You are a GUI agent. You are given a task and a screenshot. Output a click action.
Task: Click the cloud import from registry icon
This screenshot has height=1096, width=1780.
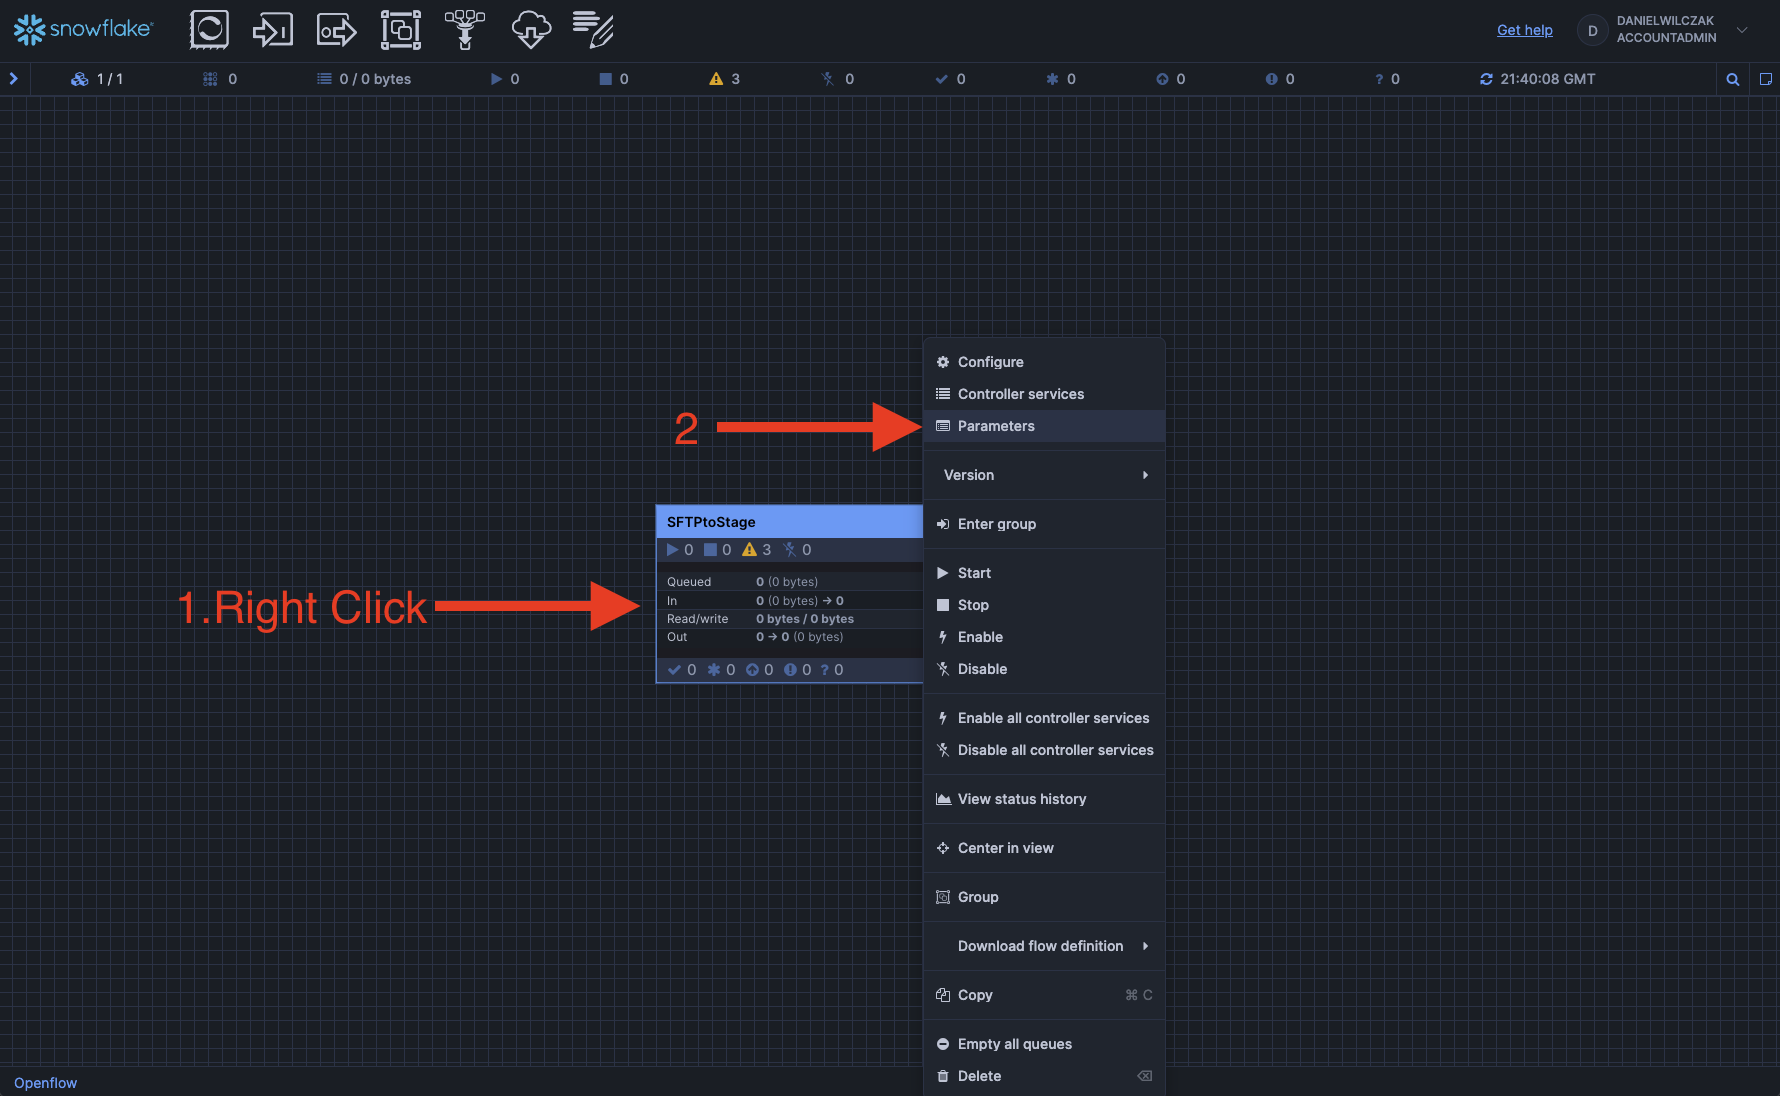tap(531, 30)
